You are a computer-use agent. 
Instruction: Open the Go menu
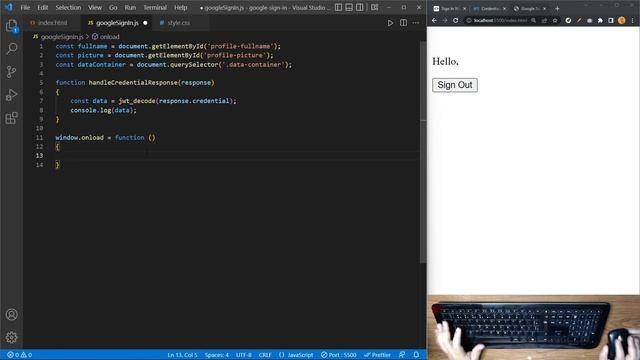click(x=113, y=7)
